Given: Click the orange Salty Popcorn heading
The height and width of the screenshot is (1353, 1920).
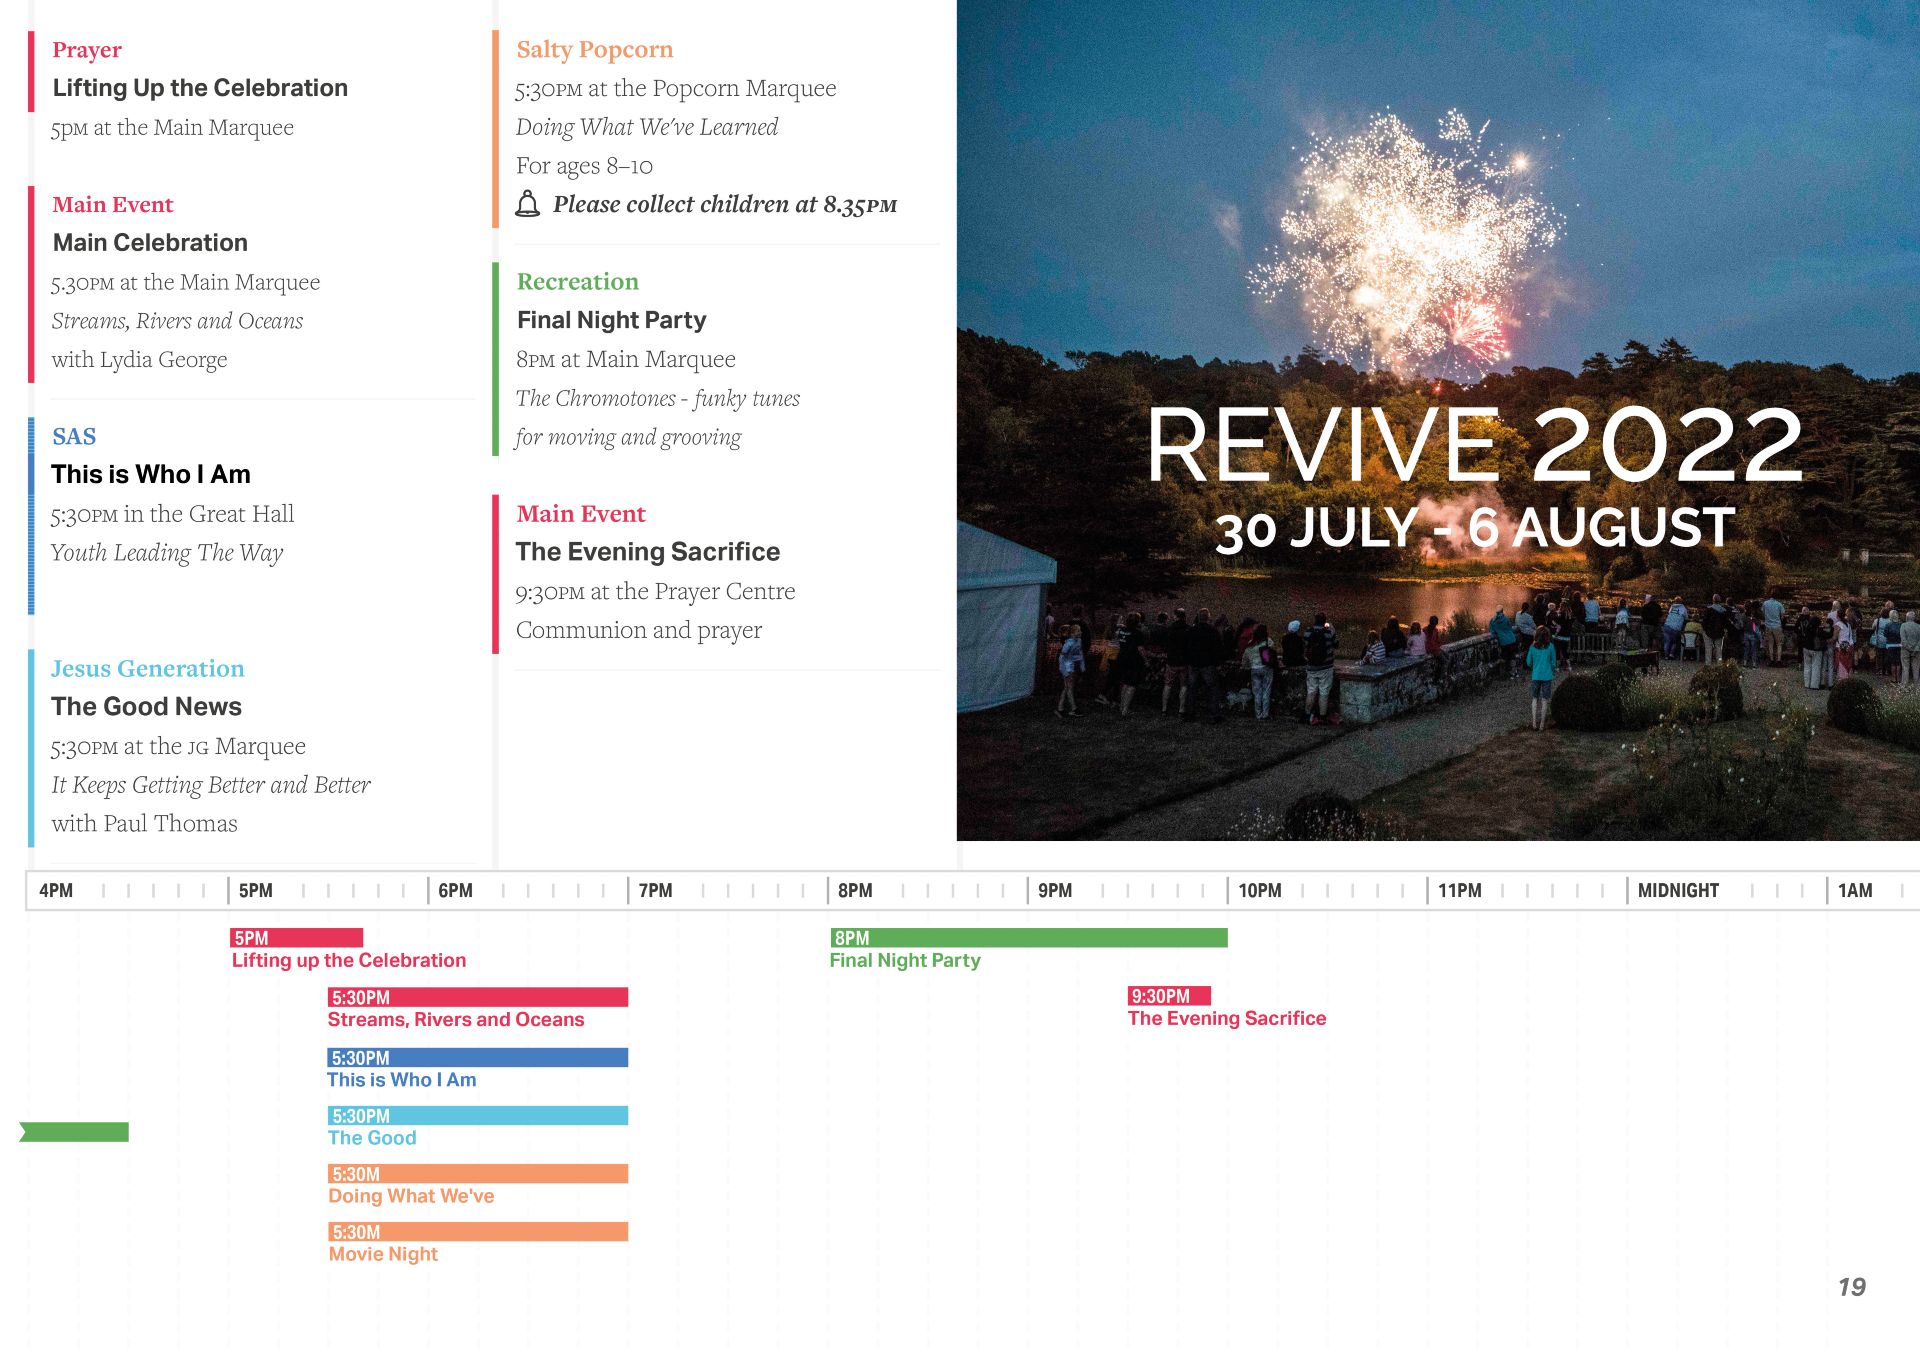Looking at the screenshot, I should pos(595,50).
